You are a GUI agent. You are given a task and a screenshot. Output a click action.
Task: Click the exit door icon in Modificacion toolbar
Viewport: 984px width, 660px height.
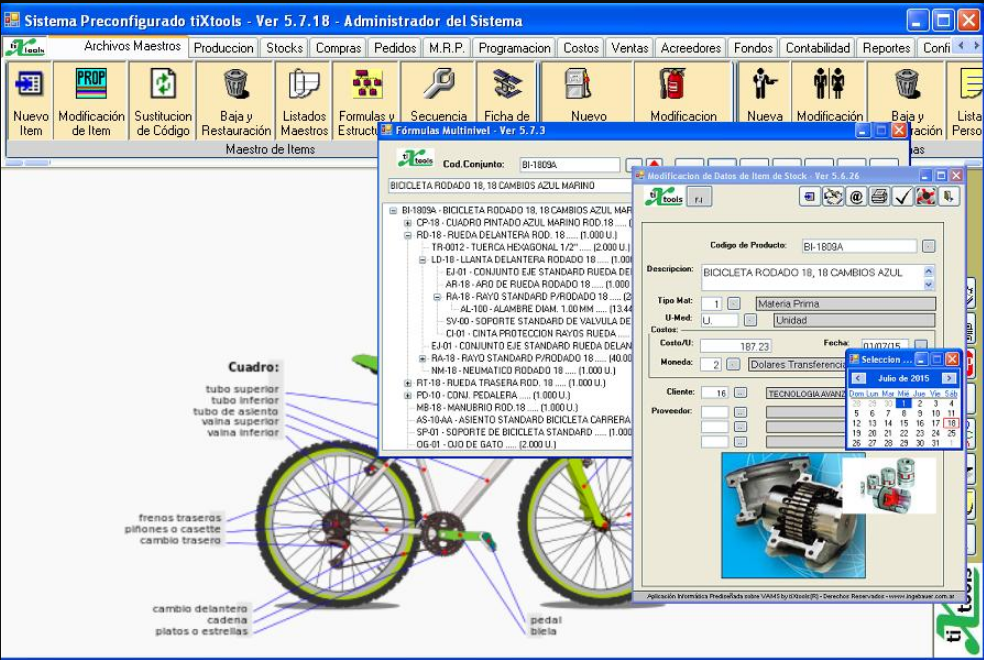[x=949, y=197]
